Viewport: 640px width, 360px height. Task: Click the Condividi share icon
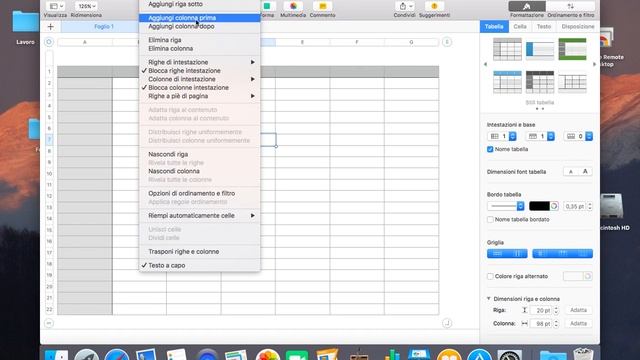click(x=404, y=6)
